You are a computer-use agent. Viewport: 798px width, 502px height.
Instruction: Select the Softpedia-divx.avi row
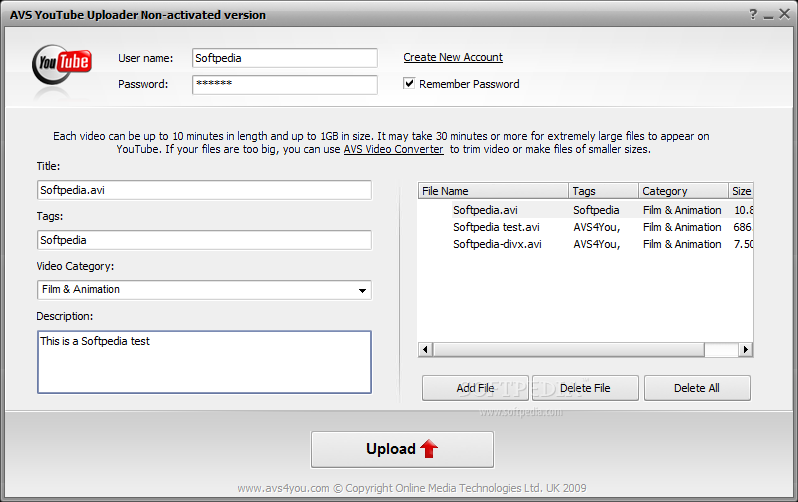tap(585, 244)
